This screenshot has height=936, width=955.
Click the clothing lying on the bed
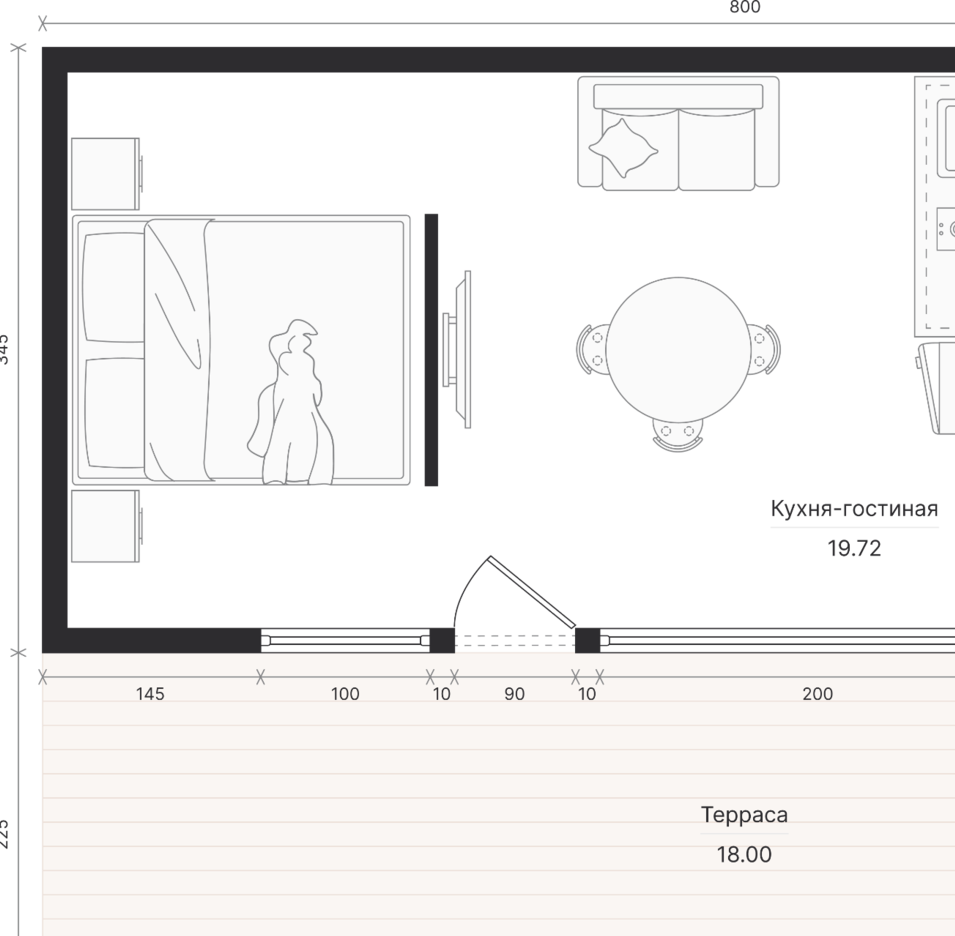290,410
